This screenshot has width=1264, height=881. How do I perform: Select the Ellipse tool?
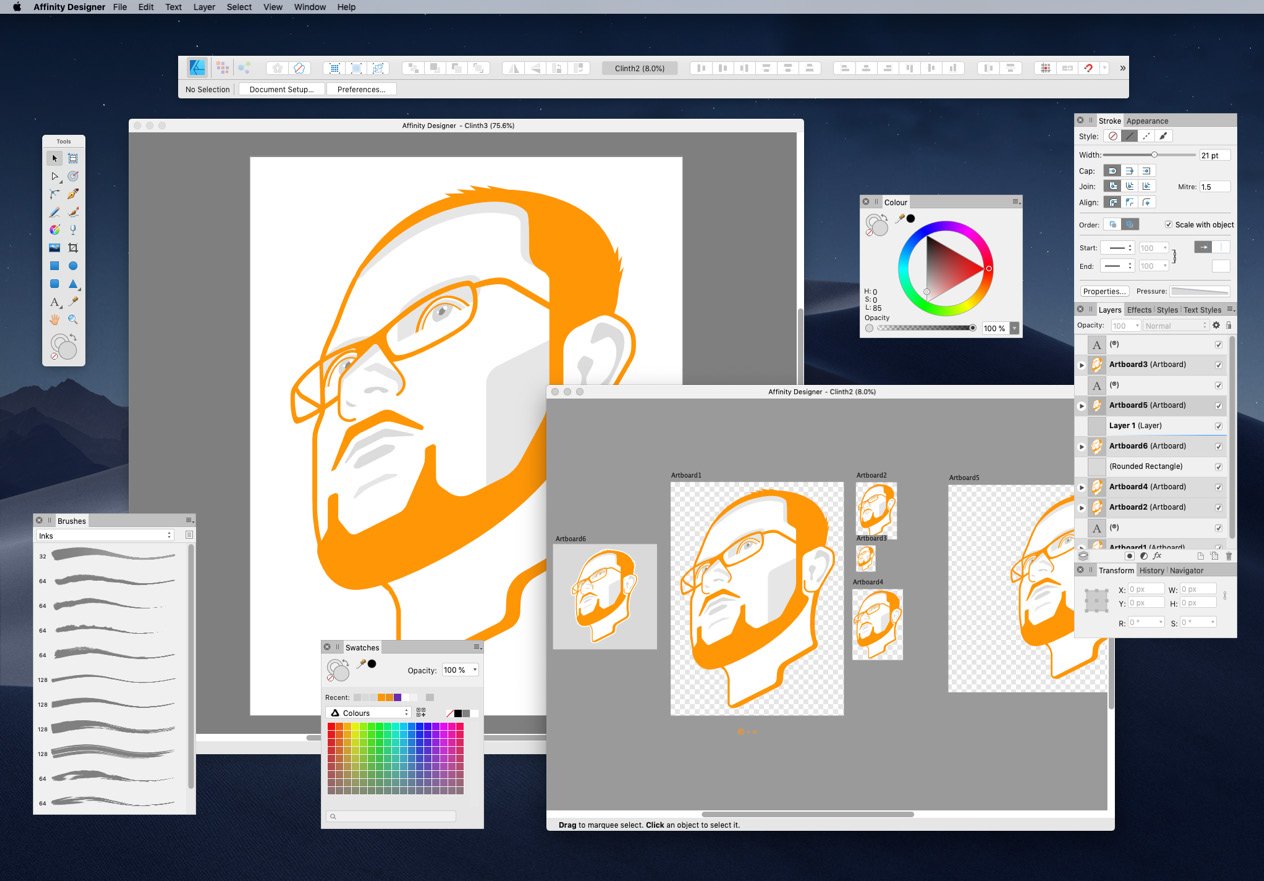(73, 266)
